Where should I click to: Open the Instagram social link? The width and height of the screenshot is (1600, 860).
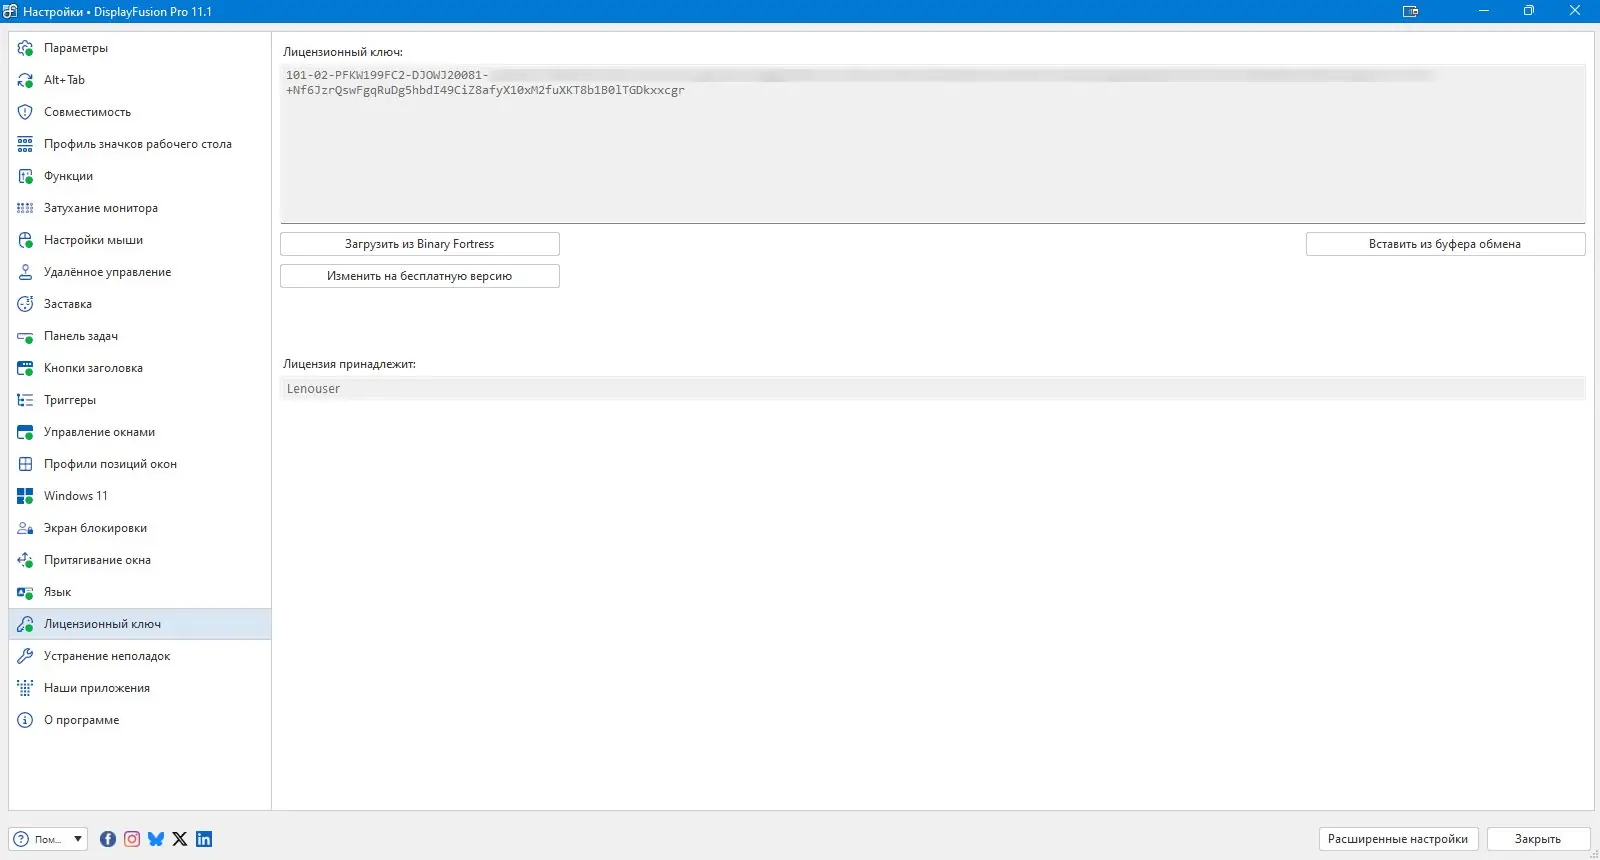132,839
